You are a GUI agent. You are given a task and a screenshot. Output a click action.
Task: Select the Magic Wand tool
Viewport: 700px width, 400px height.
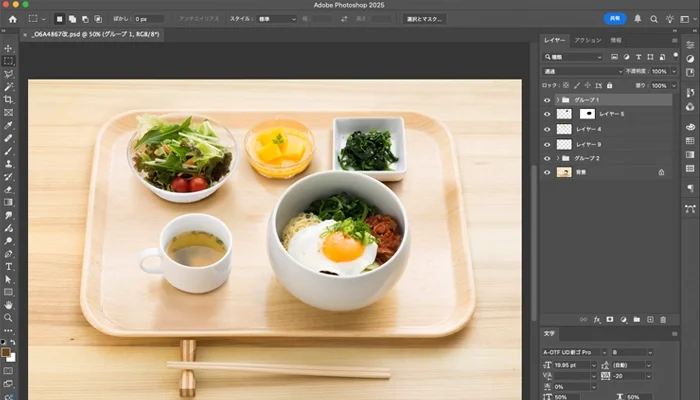[x=8, y=87]
